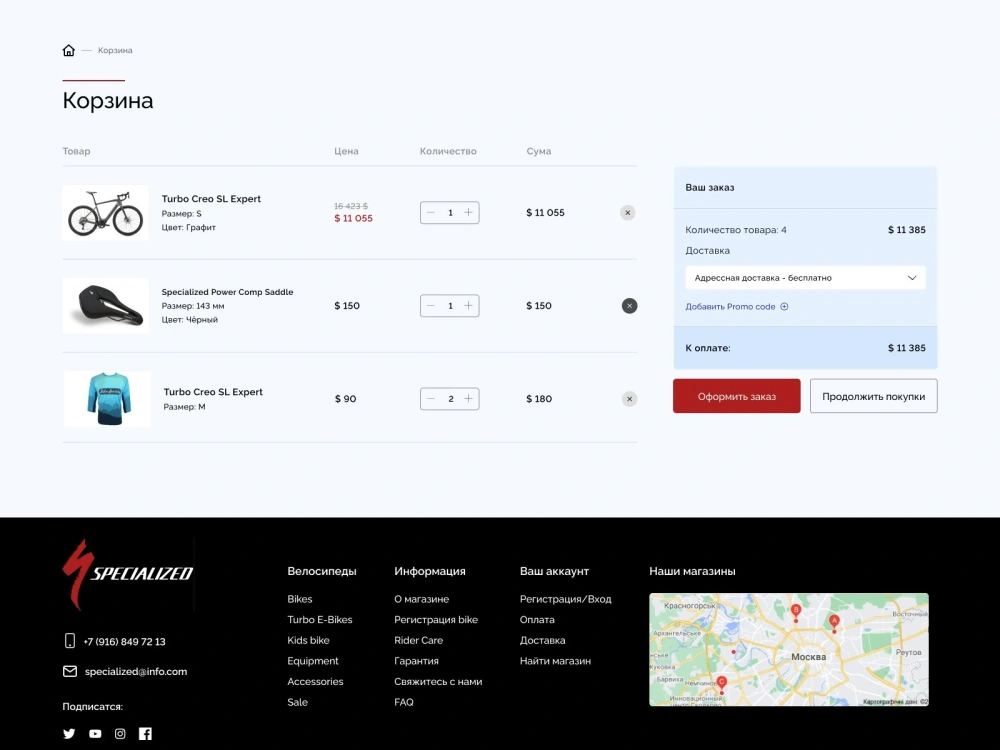Open the Equipment footer link
Viewport: 1000px width, 750px height.
pos(312,661)
